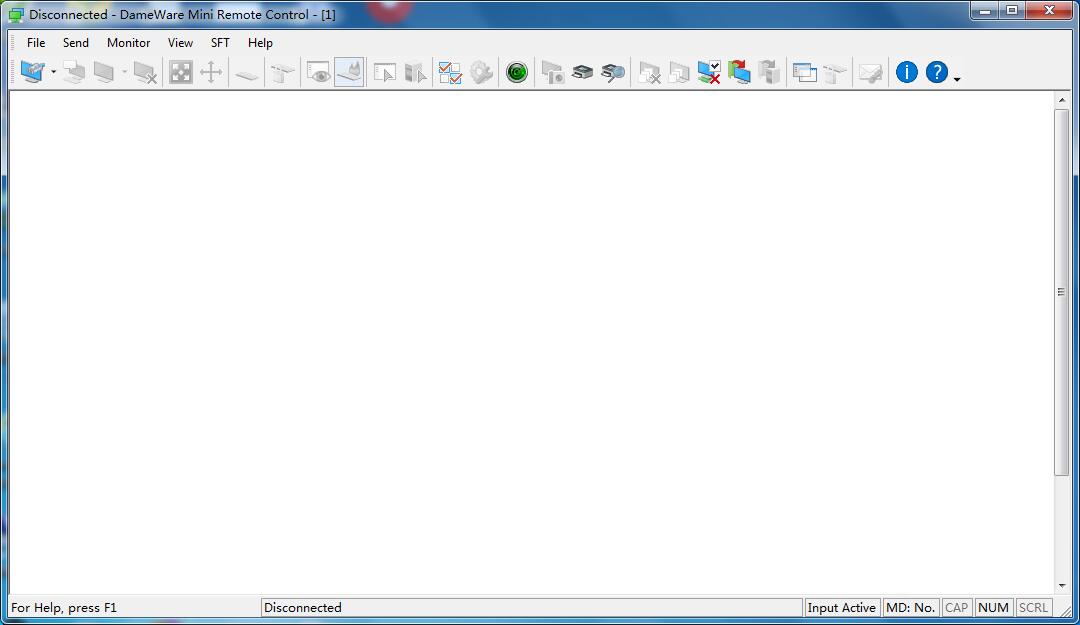Expand the toolbar options arrow after help icon

click(957, 79)
